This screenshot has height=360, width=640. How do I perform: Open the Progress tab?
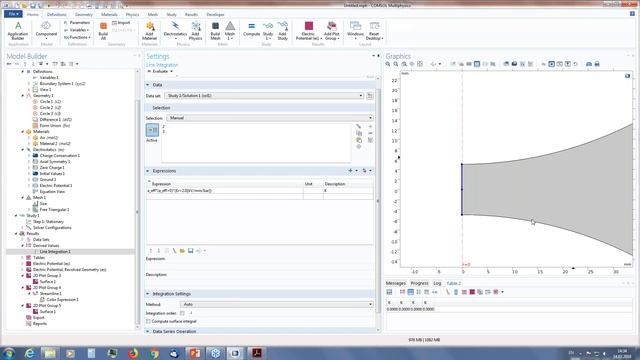[x=419, y=283]
